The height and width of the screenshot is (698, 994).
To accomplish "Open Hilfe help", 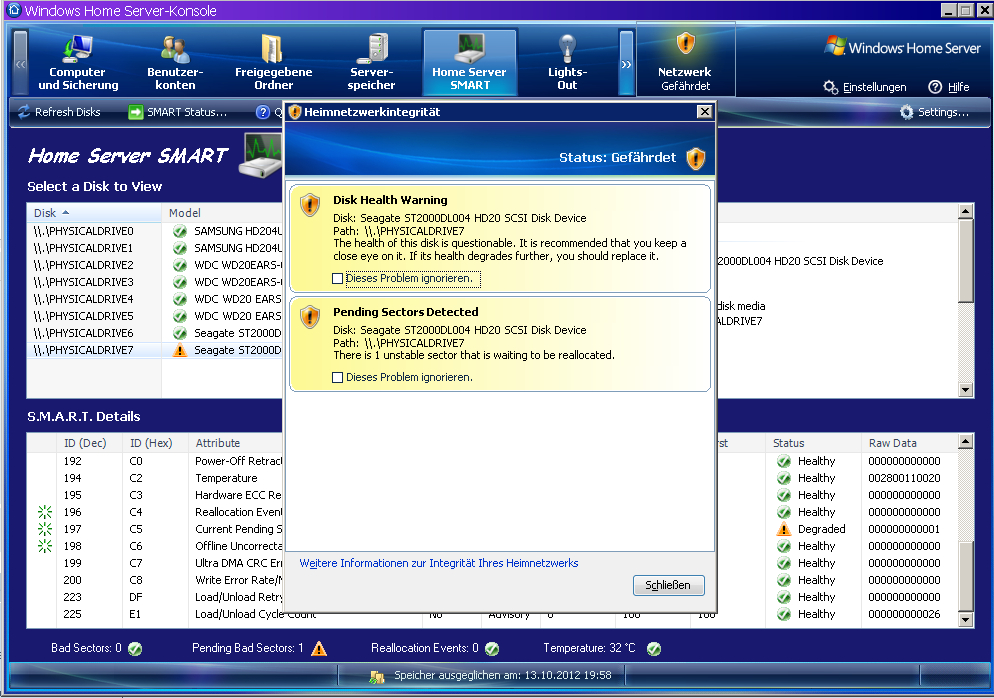I will coord(949,87).
